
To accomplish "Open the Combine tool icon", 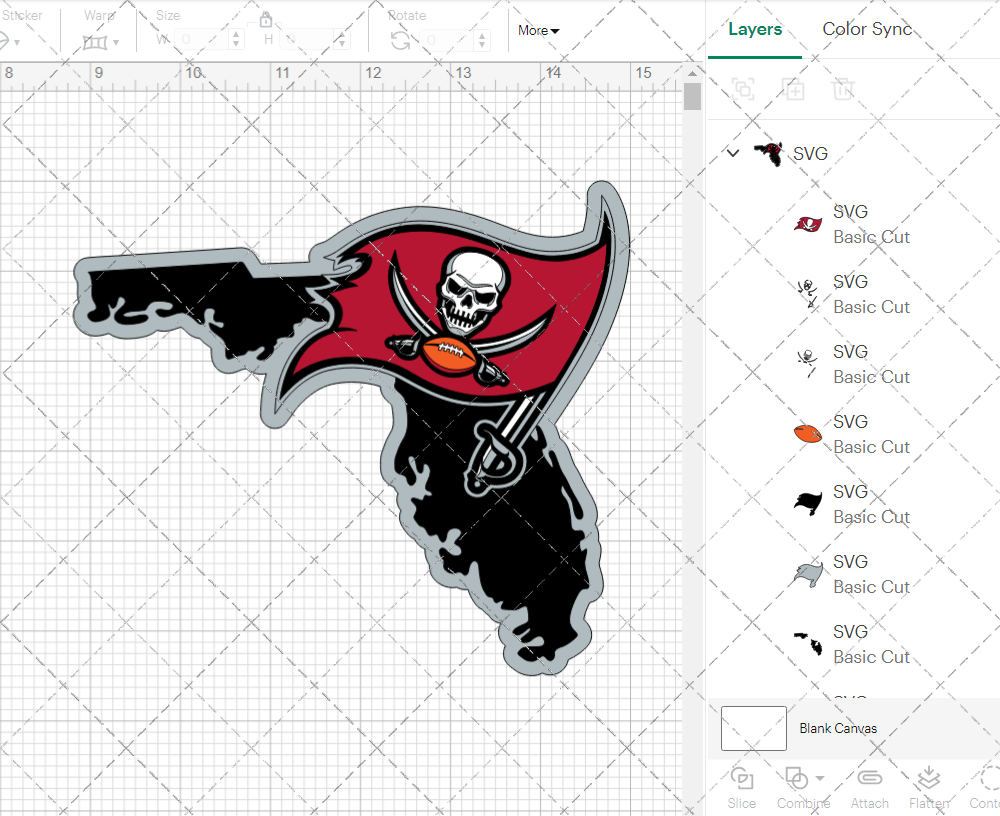I will (796, 778).
